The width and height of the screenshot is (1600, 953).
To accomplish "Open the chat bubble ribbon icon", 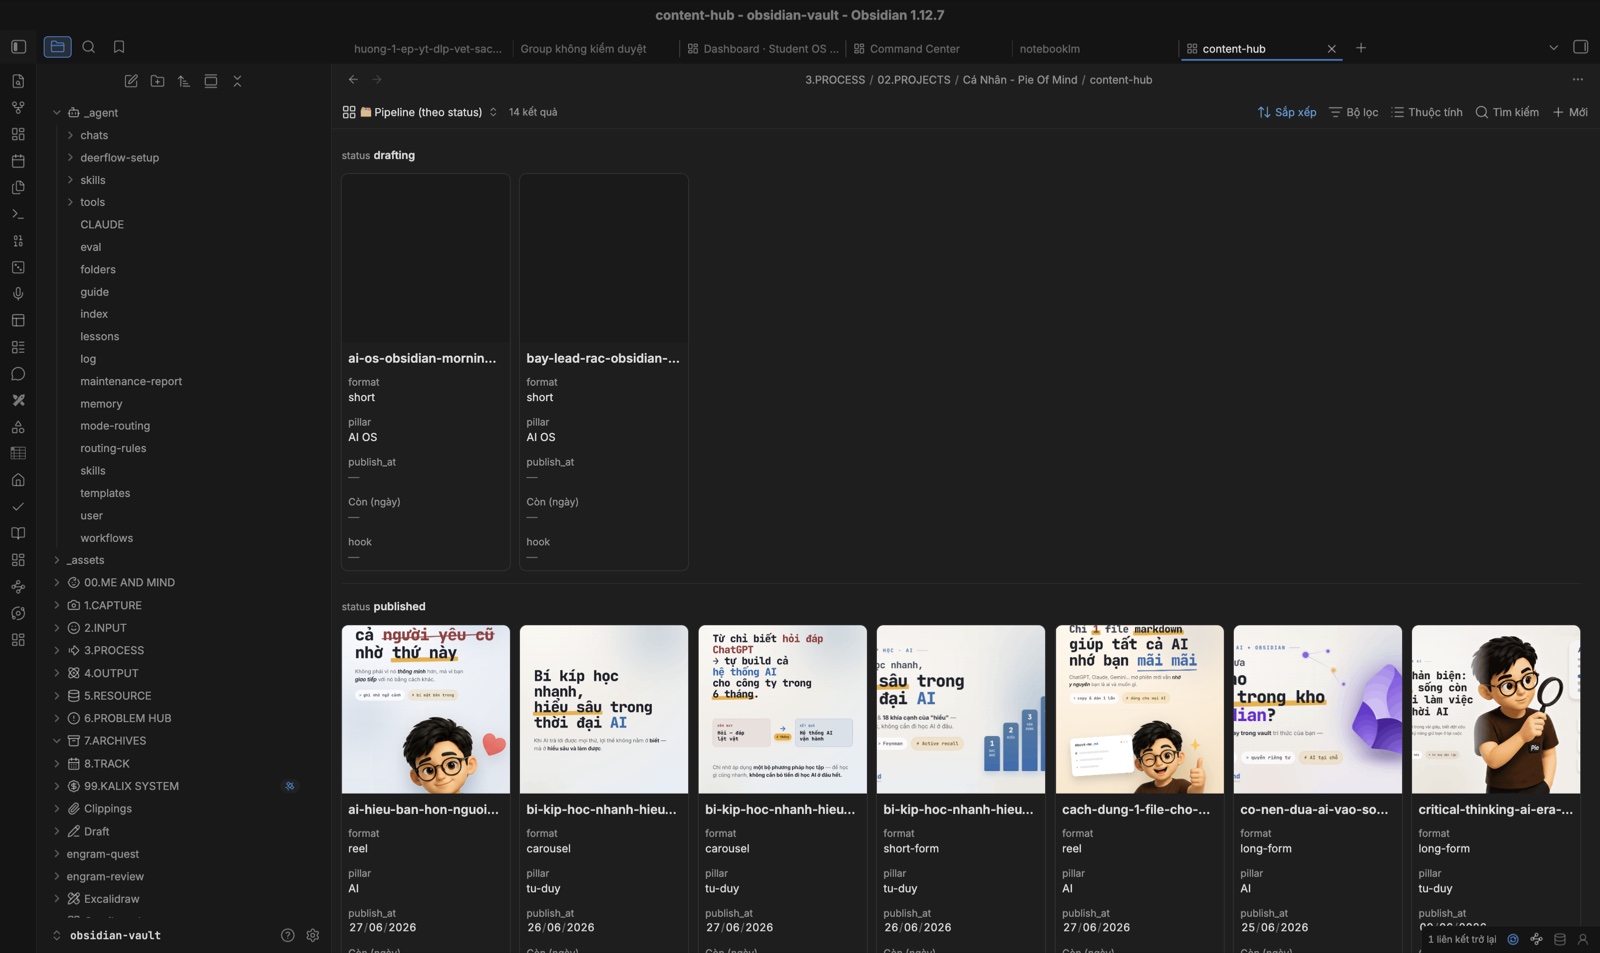I will pos(18,374).
